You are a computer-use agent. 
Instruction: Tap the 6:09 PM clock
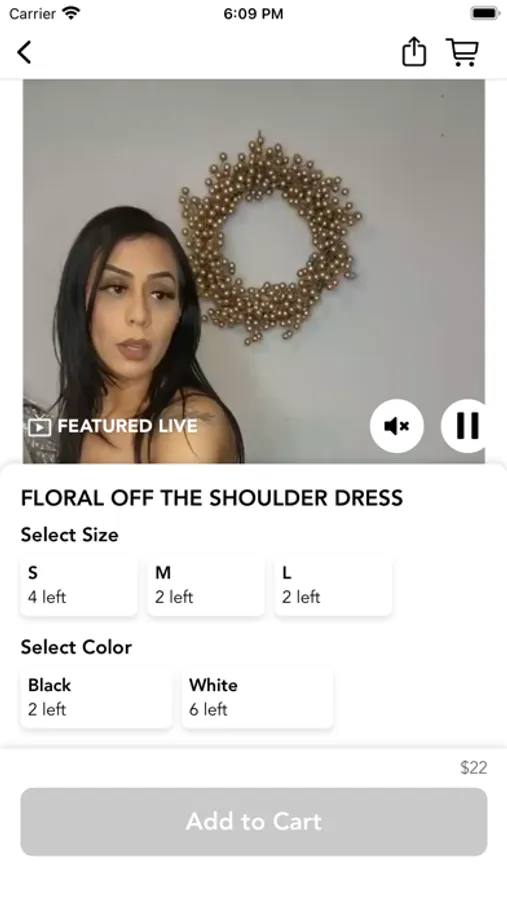[253, 14]
